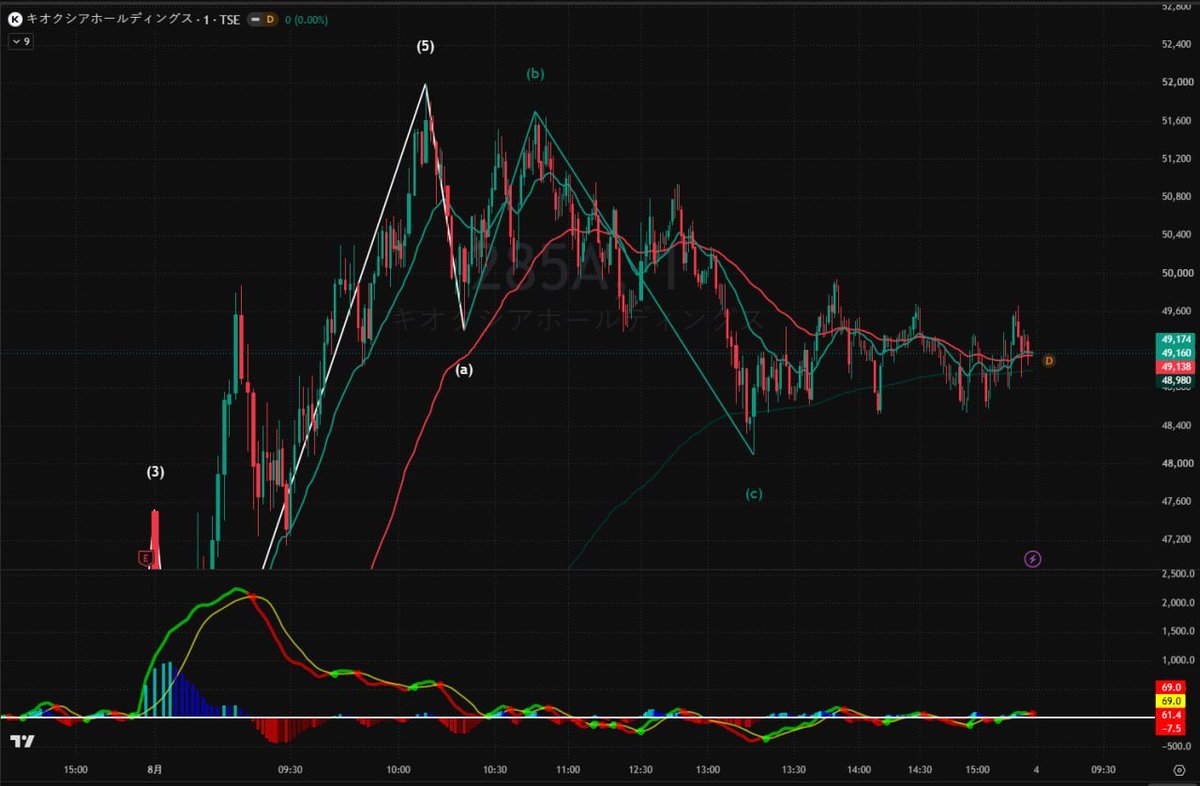The height and width of the screenshot is (786, 1200).
Task: Click the red 69.0 indicator value label
Action: [1173, 688]
